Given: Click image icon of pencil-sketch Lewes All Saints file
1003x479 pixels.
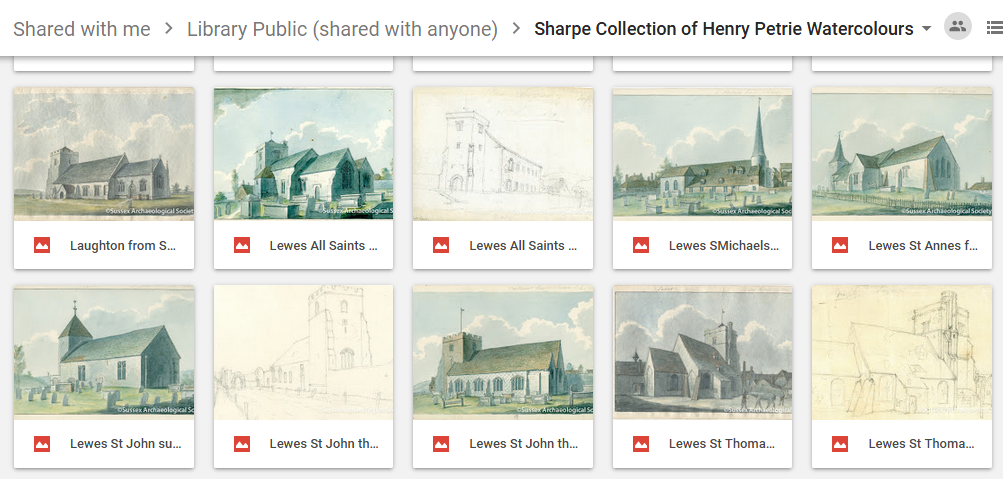Looking at the screenshot, I should click(x=441, y=245).
